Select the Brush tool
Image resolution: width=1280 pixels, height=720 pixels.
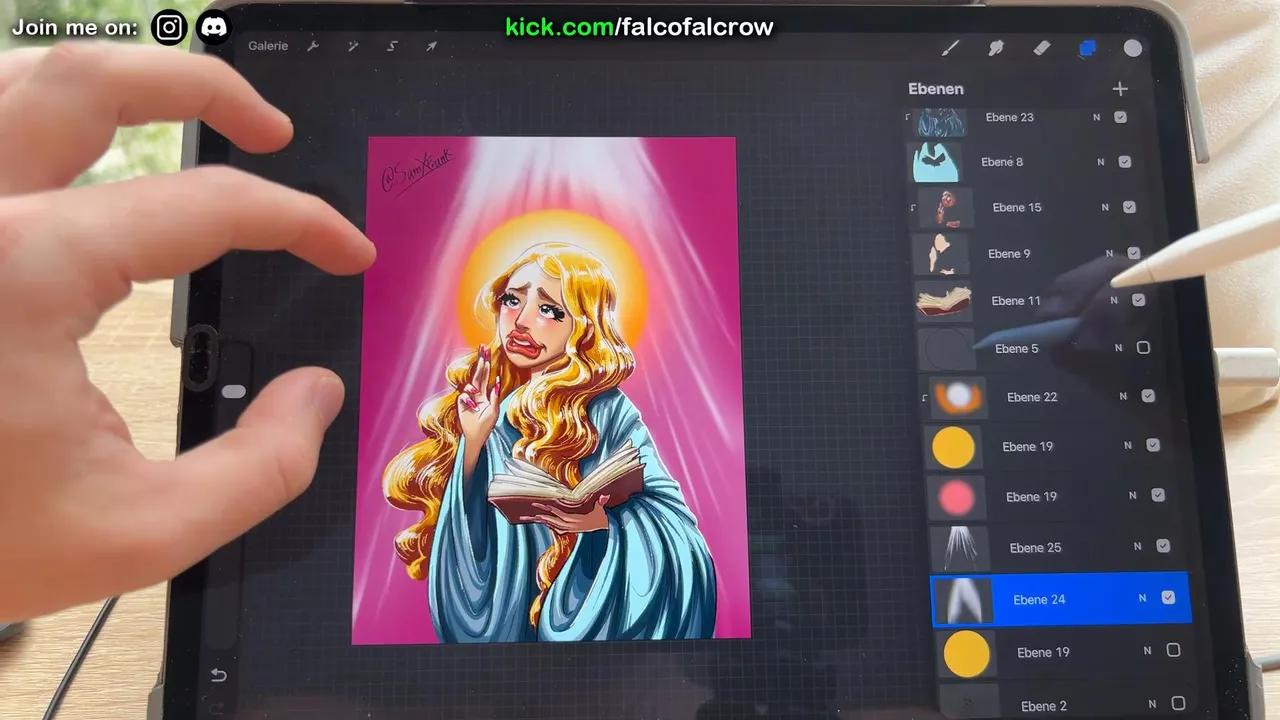click(x=950, y=48)
